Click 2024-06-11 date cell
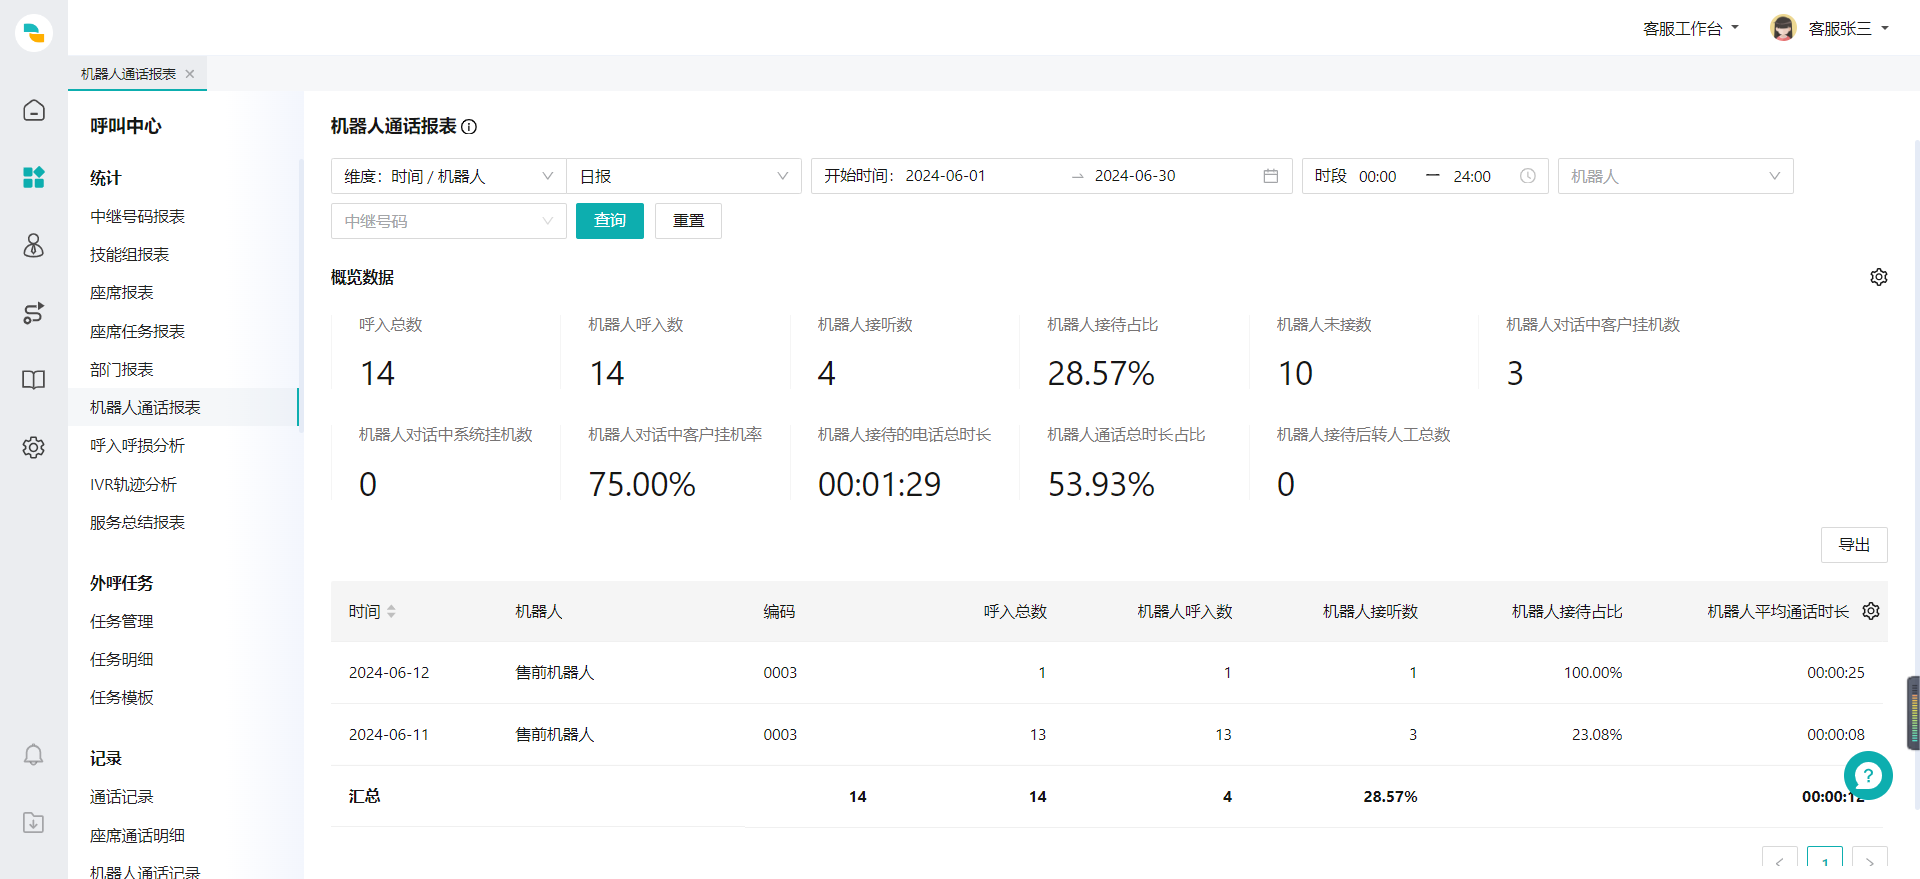Screen dimensions: 1920x879 [389, 735]
